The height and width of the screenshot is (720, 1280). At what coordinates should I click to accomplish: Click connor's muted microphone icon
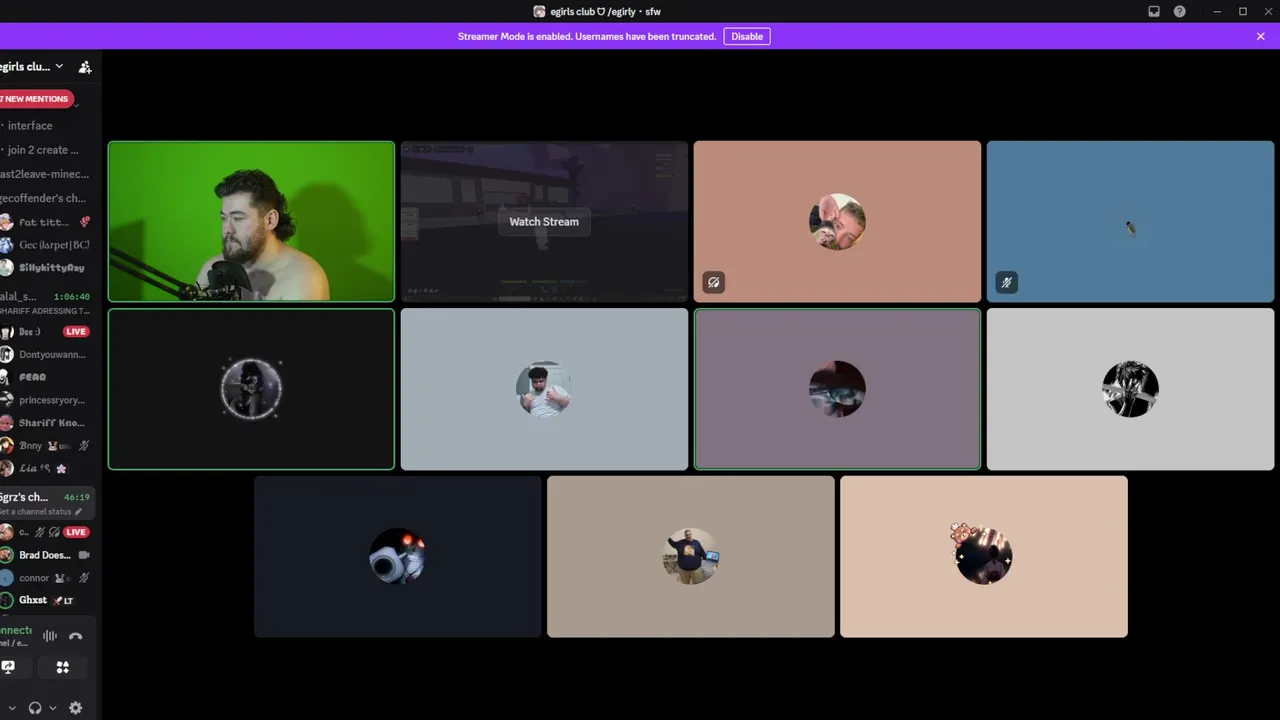[x=84, y=578]
